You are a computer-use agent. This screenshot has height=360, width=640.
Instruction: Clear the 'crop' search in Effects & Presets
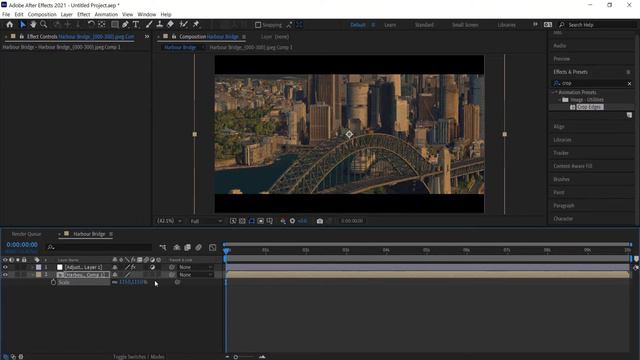point(629,83)
